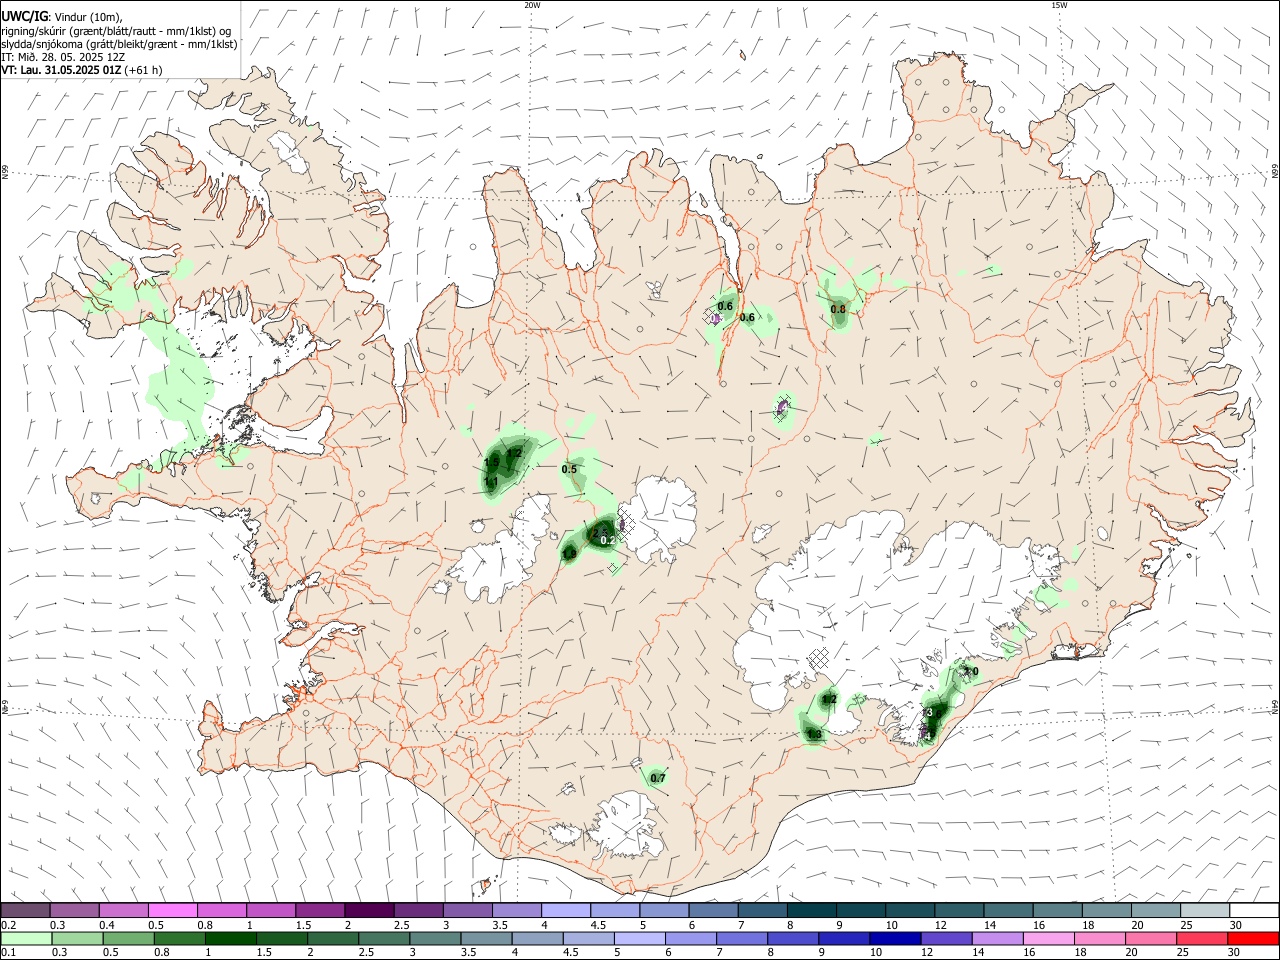The height and width of the screenshot is (960, 1280).
Task: Click the 0.5 precipitation value on the map
Action: click(x=569, y=469)
